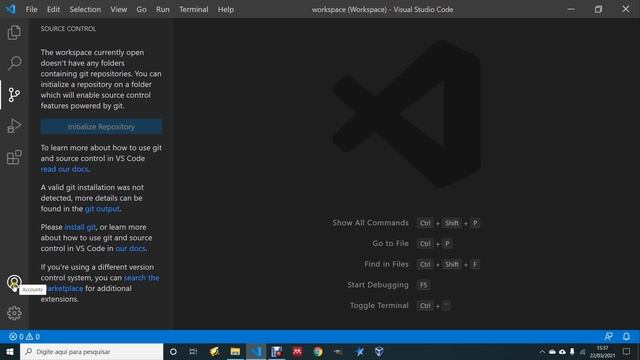Follow the 'read our docs' link
The width and height of the screenshot is (640, 360).
click(x=64, y=169)
